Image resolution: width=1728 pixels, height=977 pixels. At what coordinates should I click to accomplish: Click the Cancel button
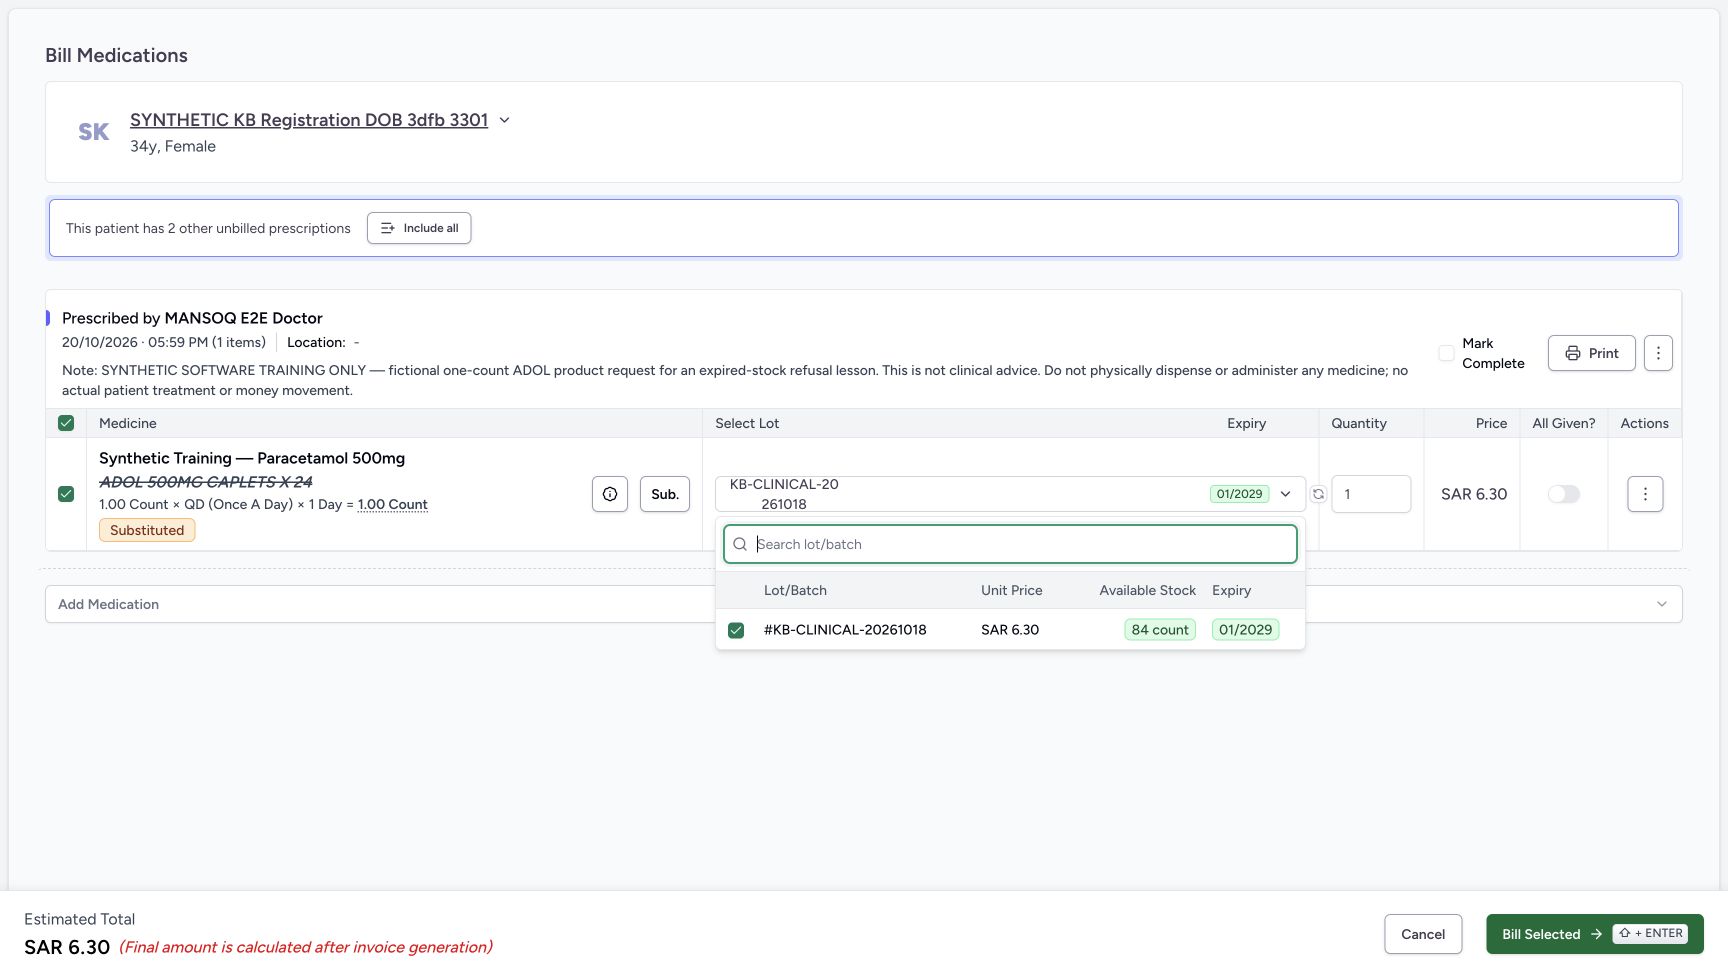[1423, 934]
